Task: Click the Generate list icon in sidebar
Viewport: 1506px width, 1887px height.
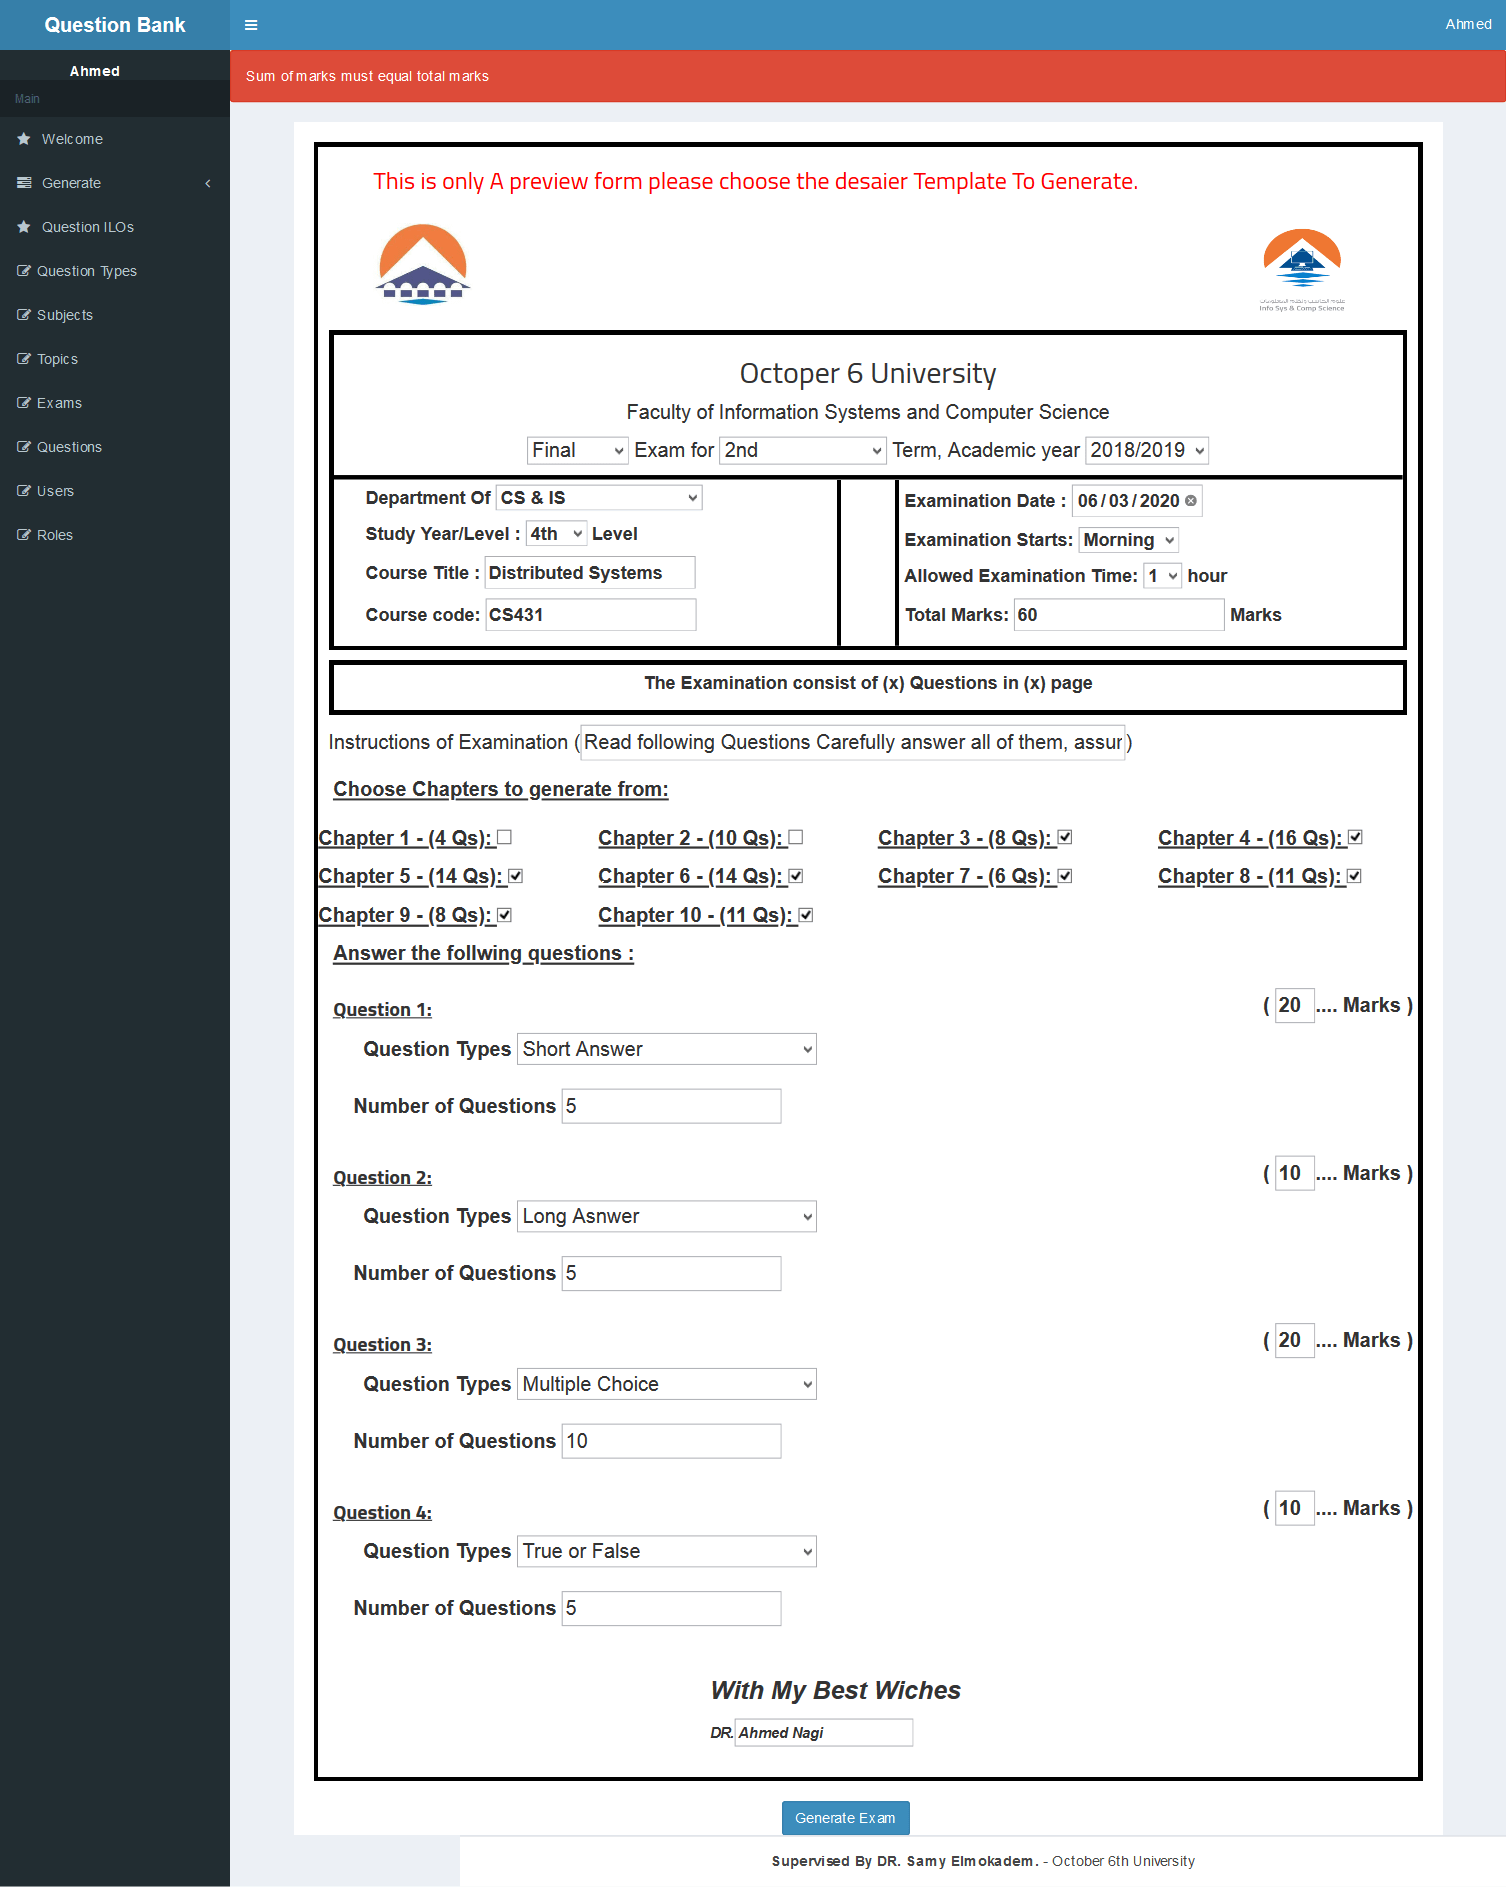Action: (x=24, y=183)
